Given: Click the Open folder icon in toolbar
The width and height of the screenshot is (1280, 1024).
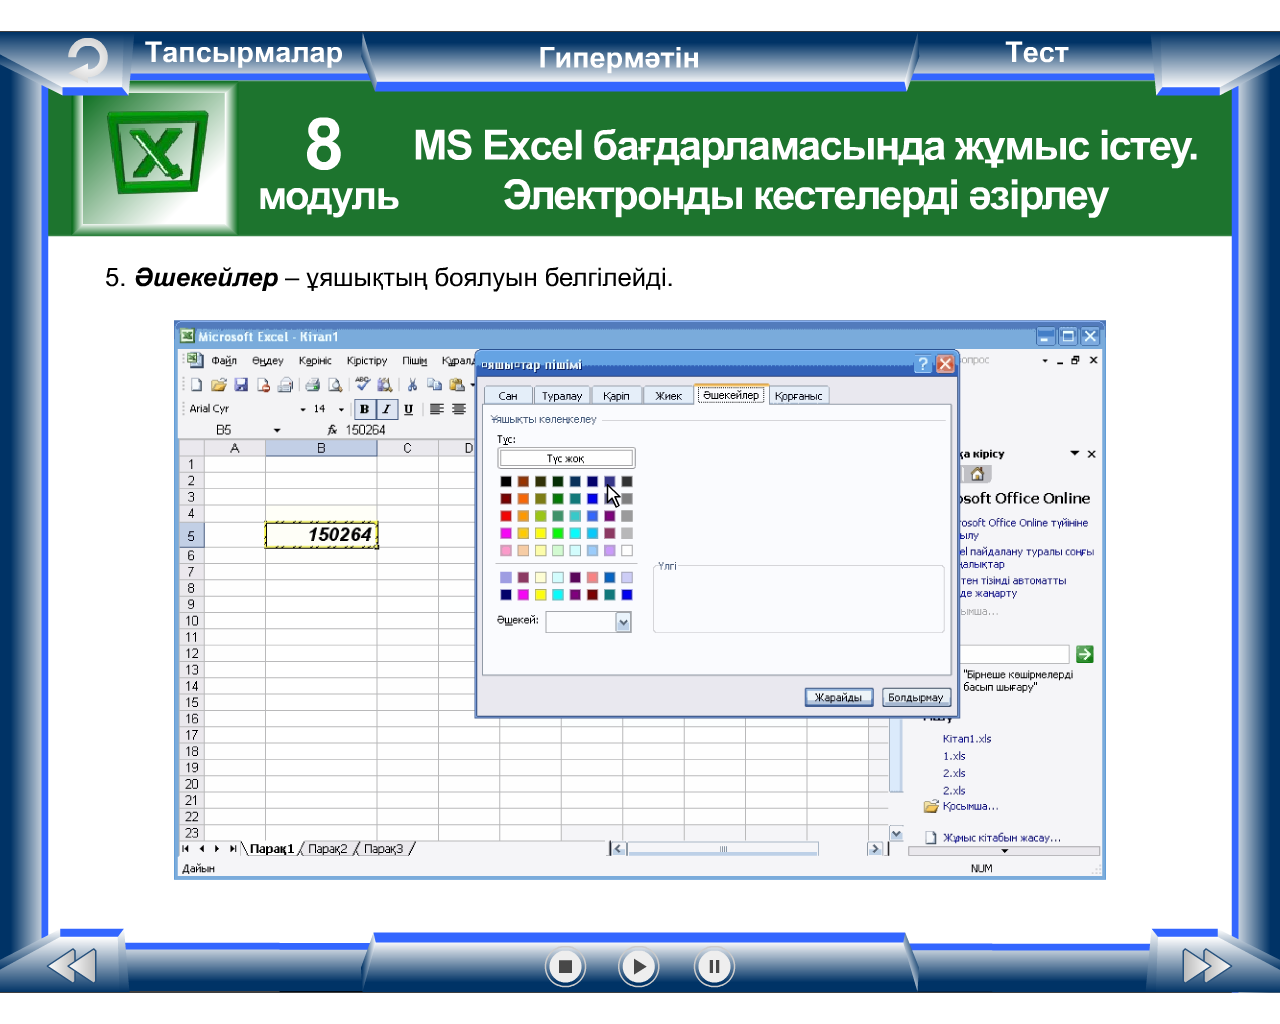Looking at the screenshot, I should pos(218,384).
